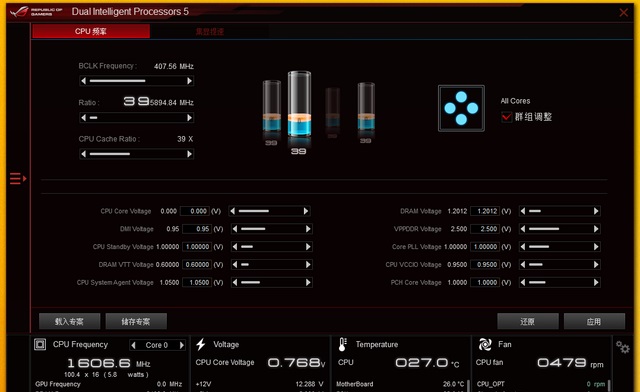Open the settings gear icon in status bar

click(622, 347)
